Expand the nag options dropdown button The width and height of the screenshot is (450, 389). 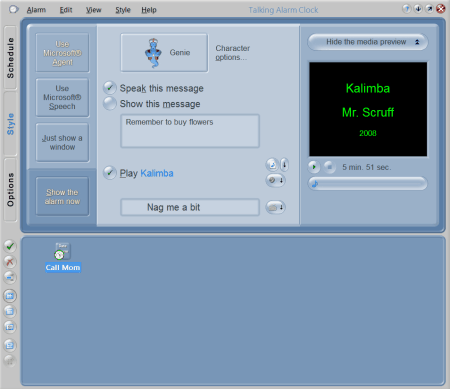coord(276,207)
